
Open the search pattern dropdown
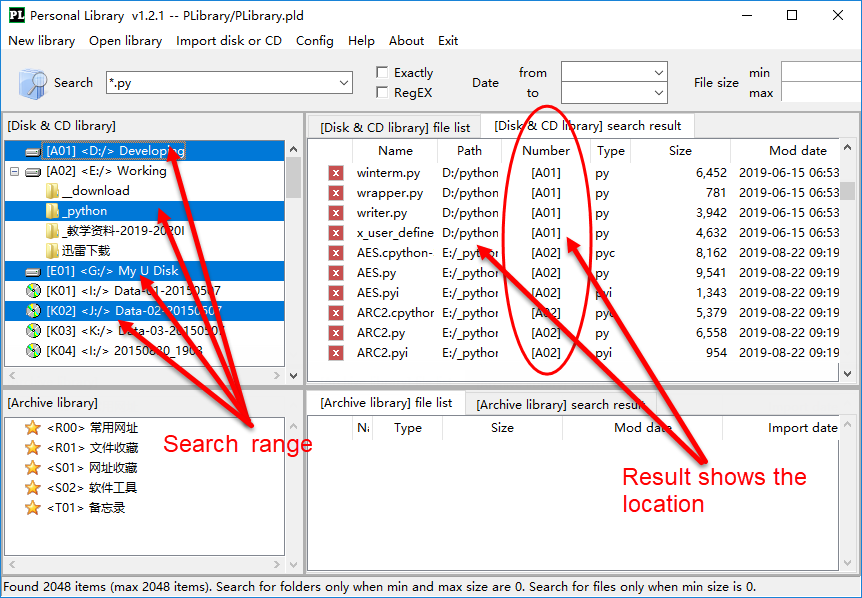pyautogui.click(x=344, y=83)
